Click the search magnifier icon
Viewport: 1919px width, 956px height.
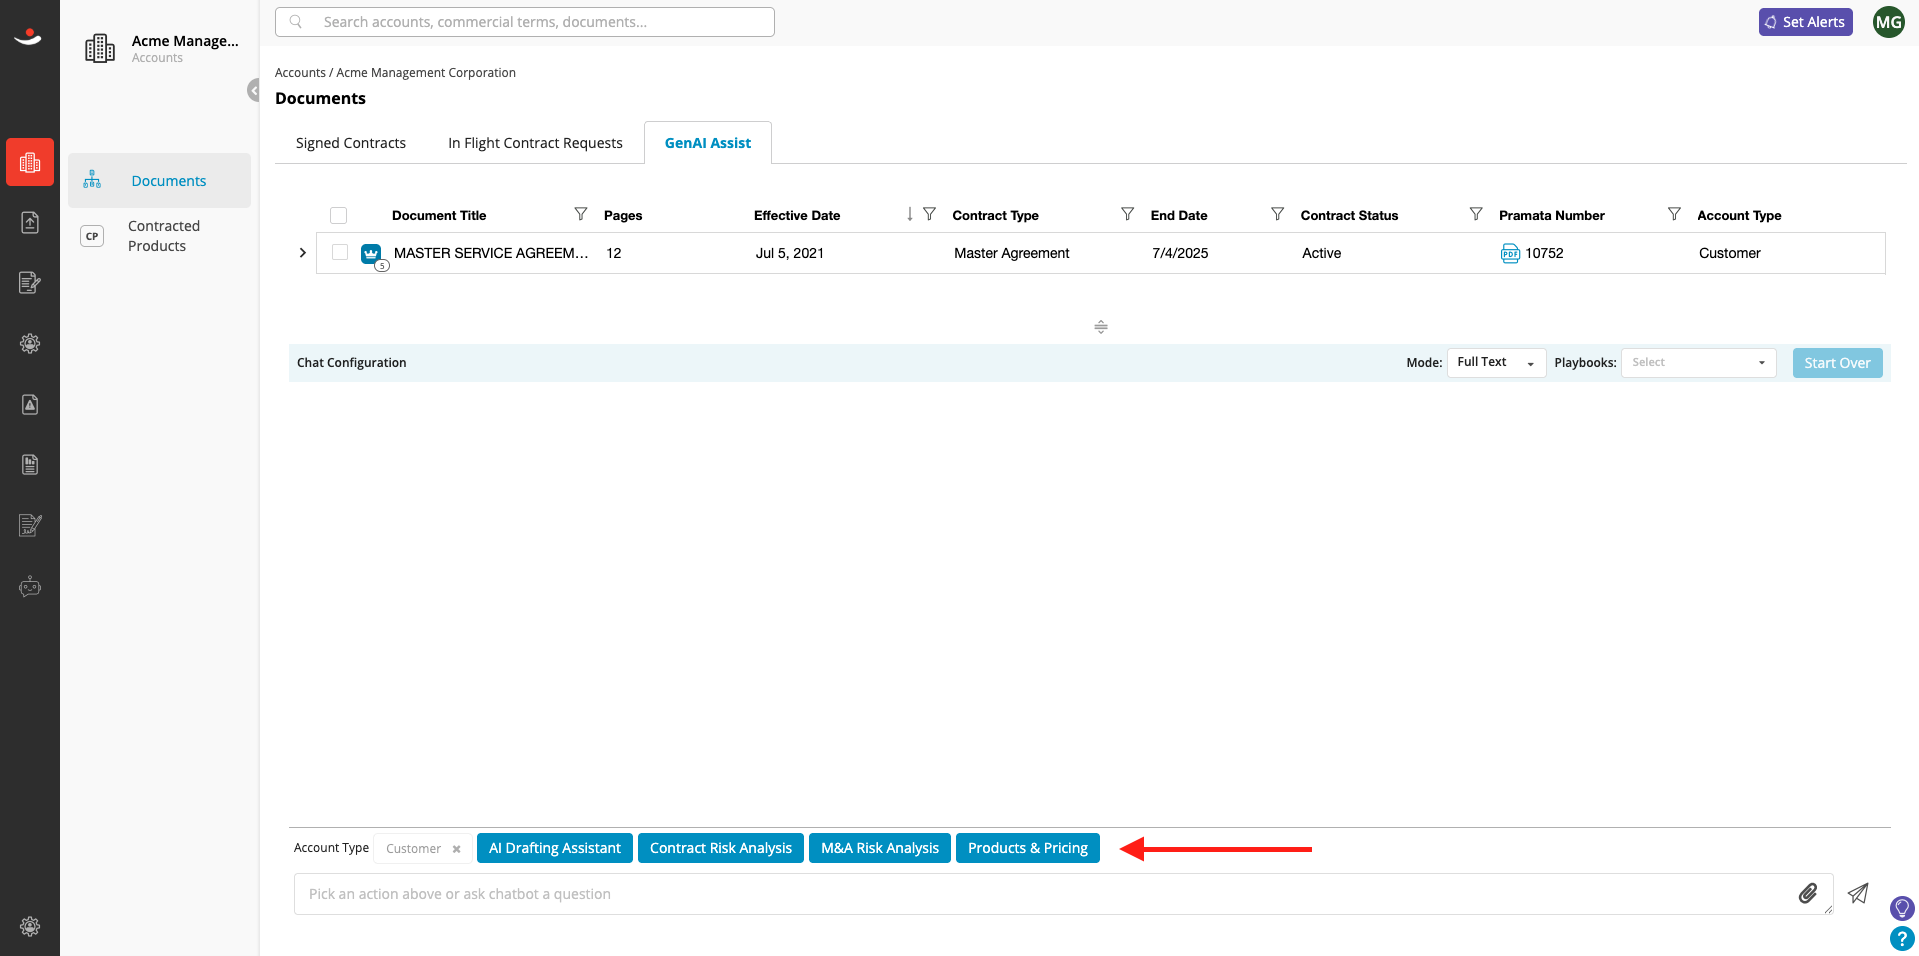296,21
